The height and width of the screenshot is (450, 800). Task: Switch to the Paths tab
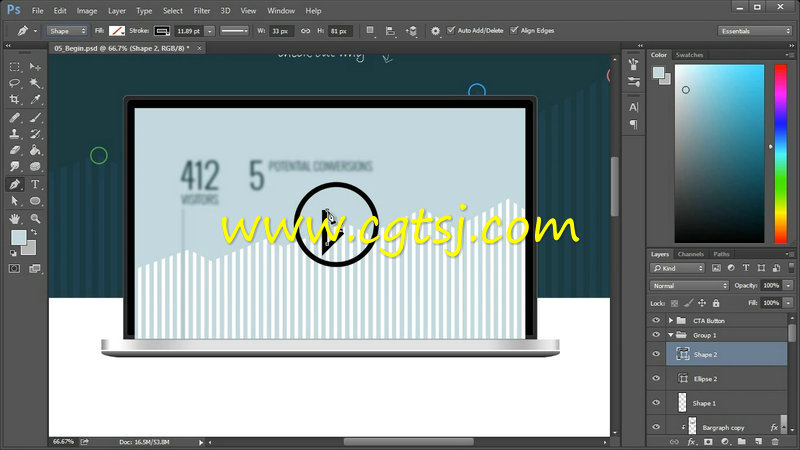[721, 254]
